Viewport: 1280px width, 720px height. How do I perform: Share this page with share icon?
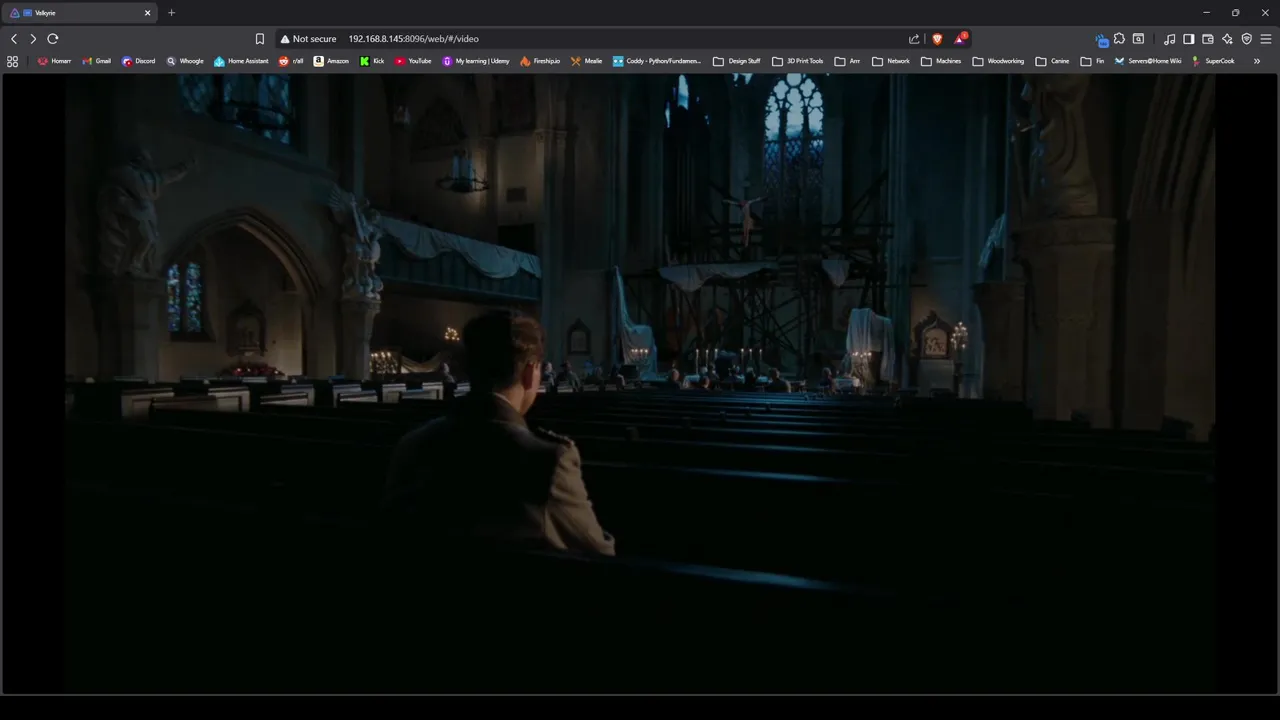pos(914,39)
